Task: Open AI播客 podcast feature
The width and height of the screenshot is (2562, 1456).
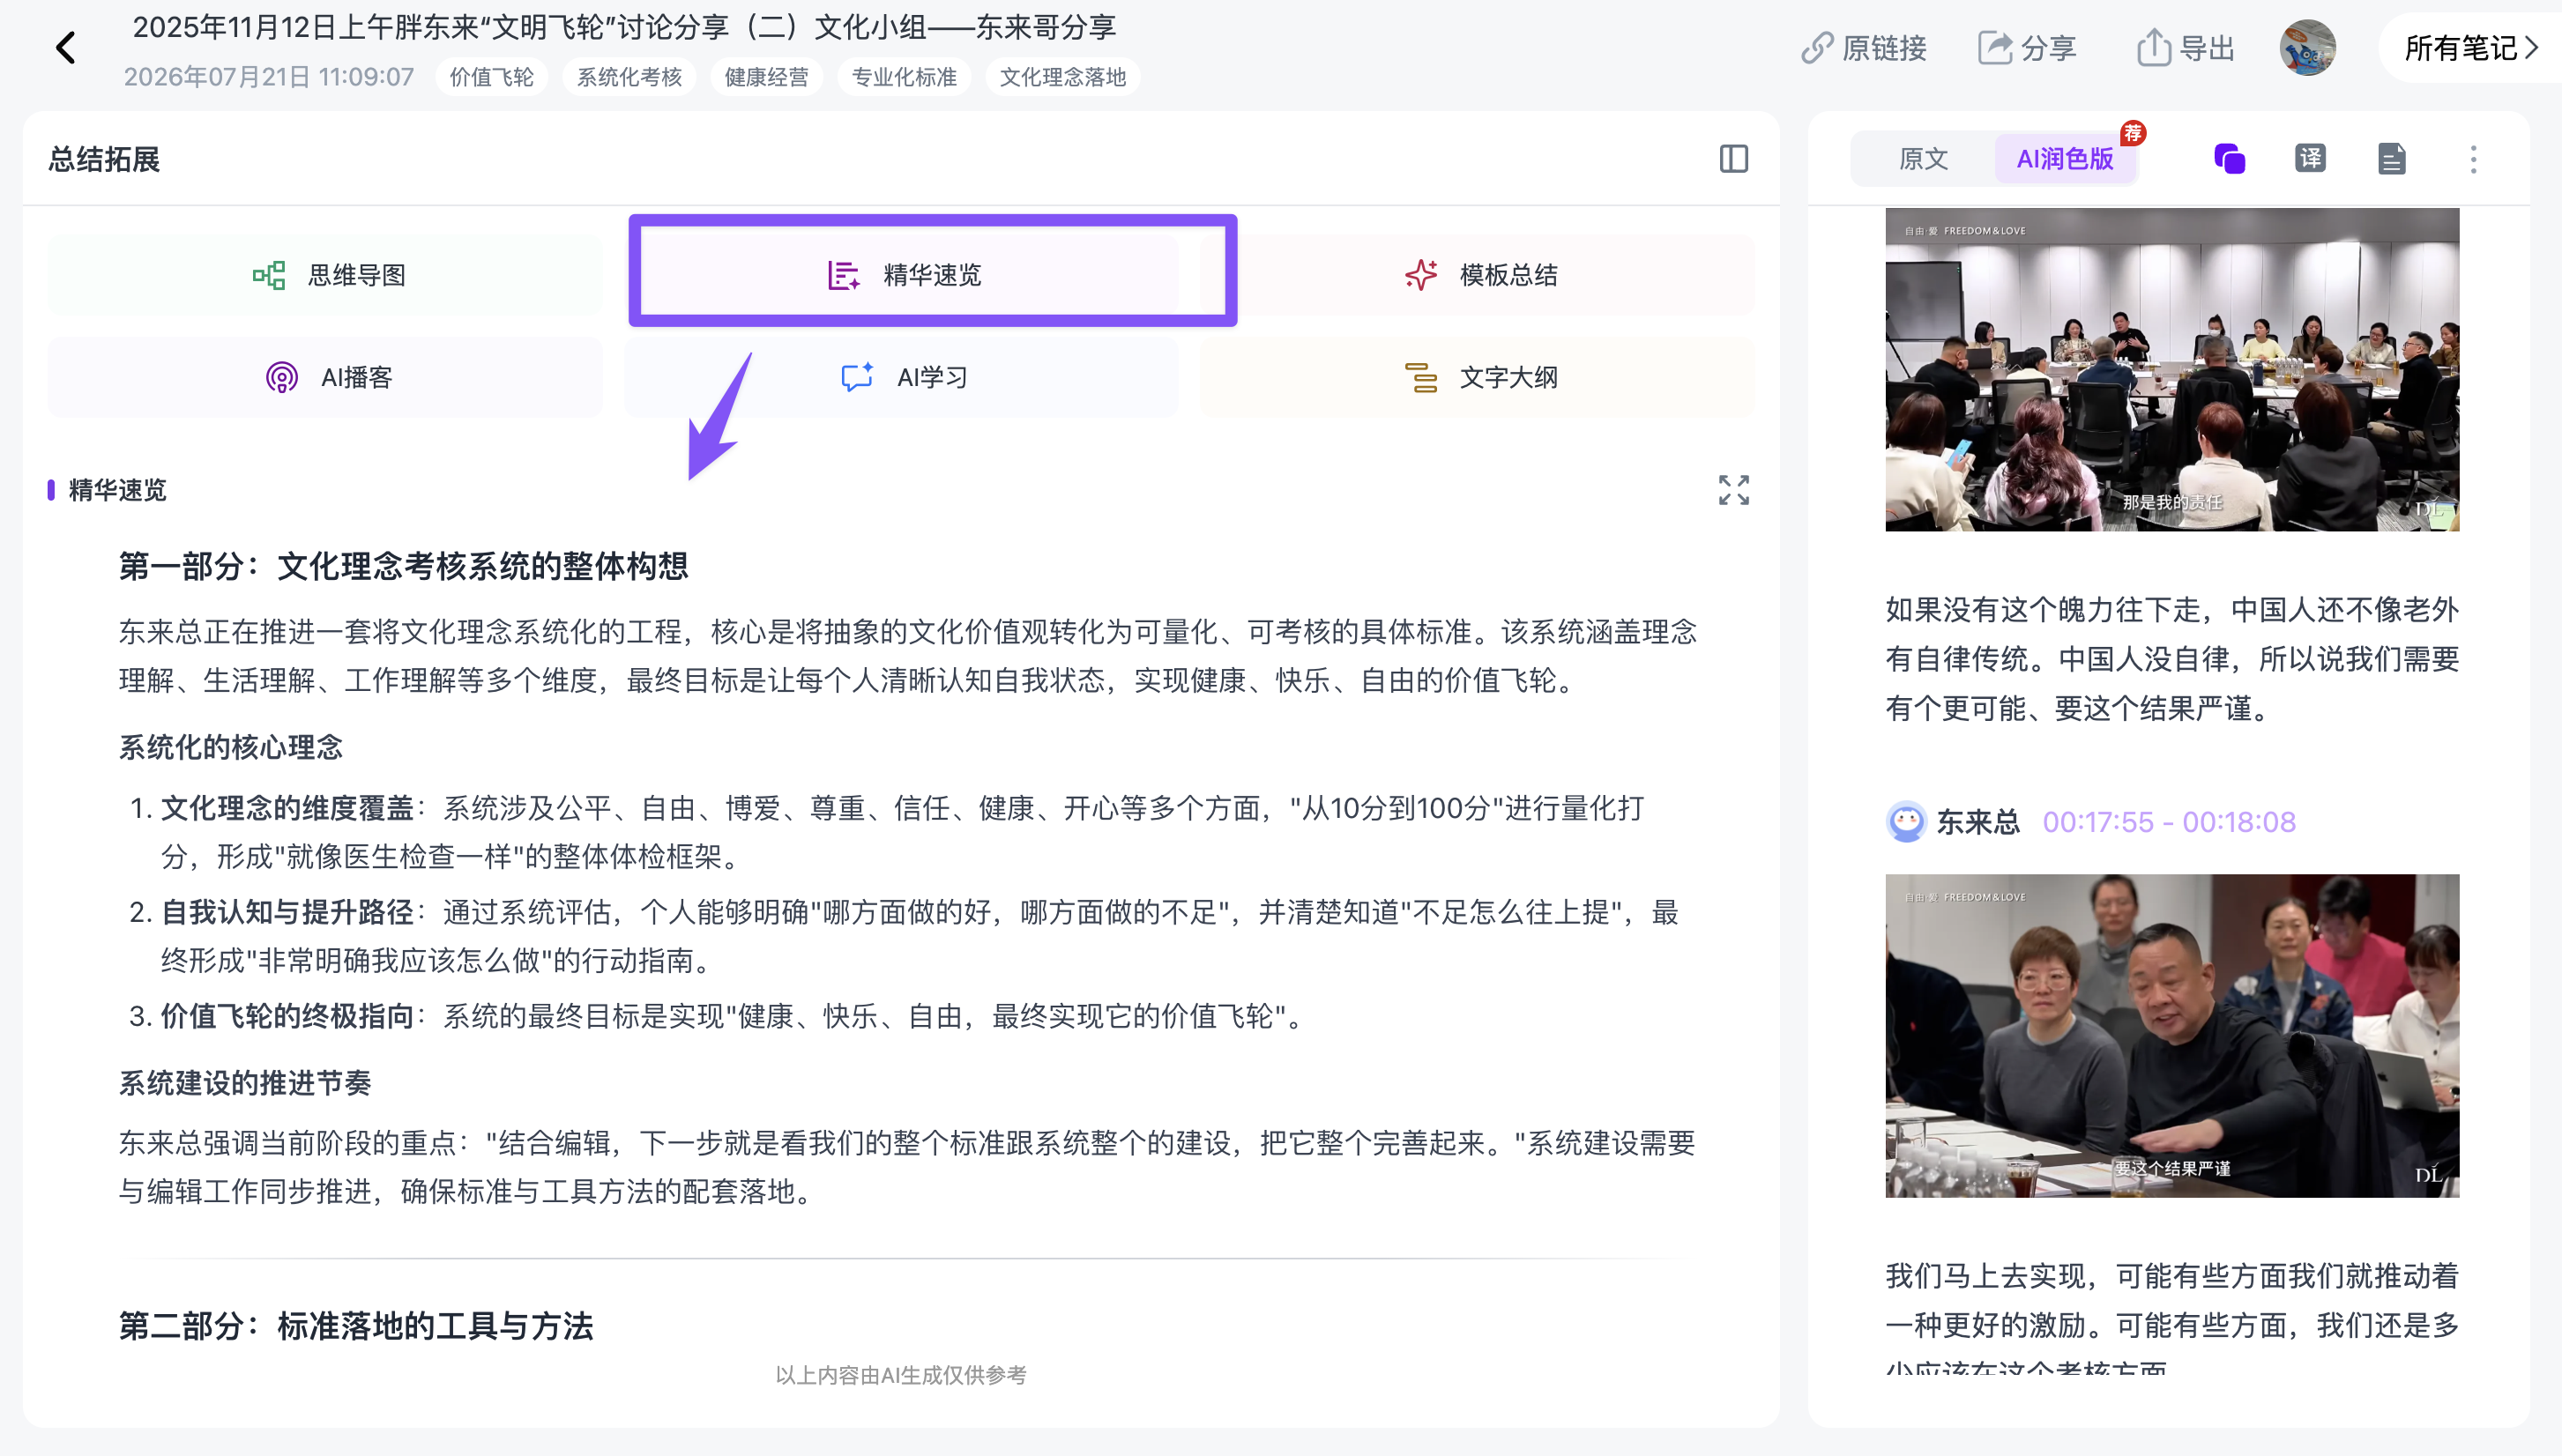Action: coord(325,377)
